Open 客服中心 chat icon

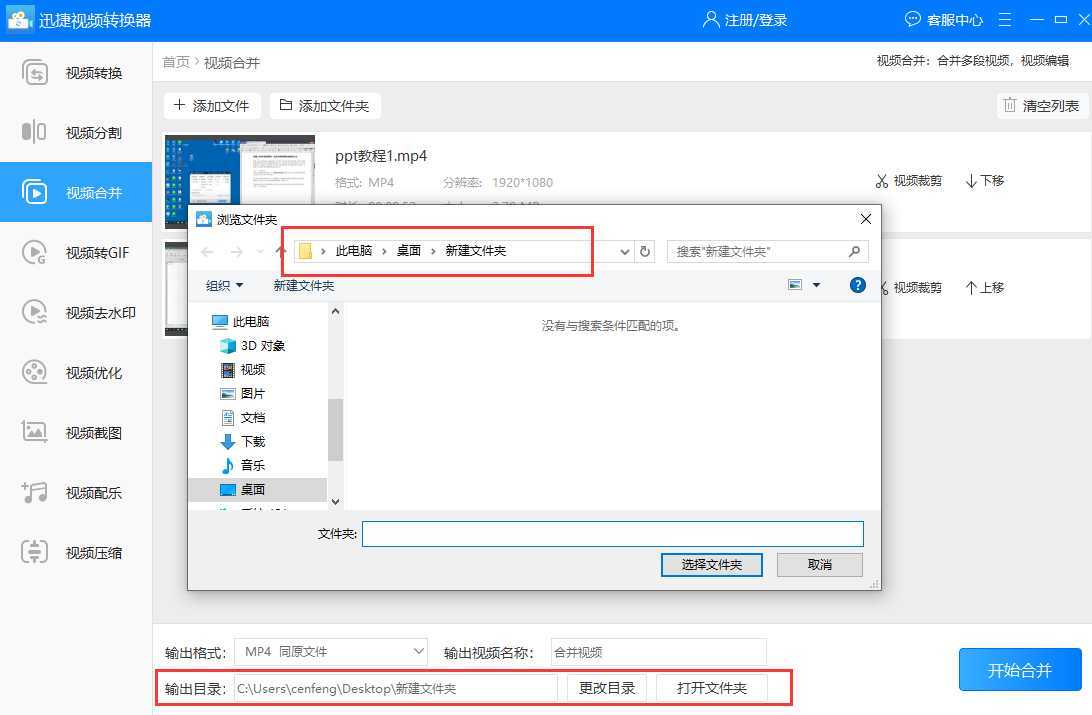[912, 19]
